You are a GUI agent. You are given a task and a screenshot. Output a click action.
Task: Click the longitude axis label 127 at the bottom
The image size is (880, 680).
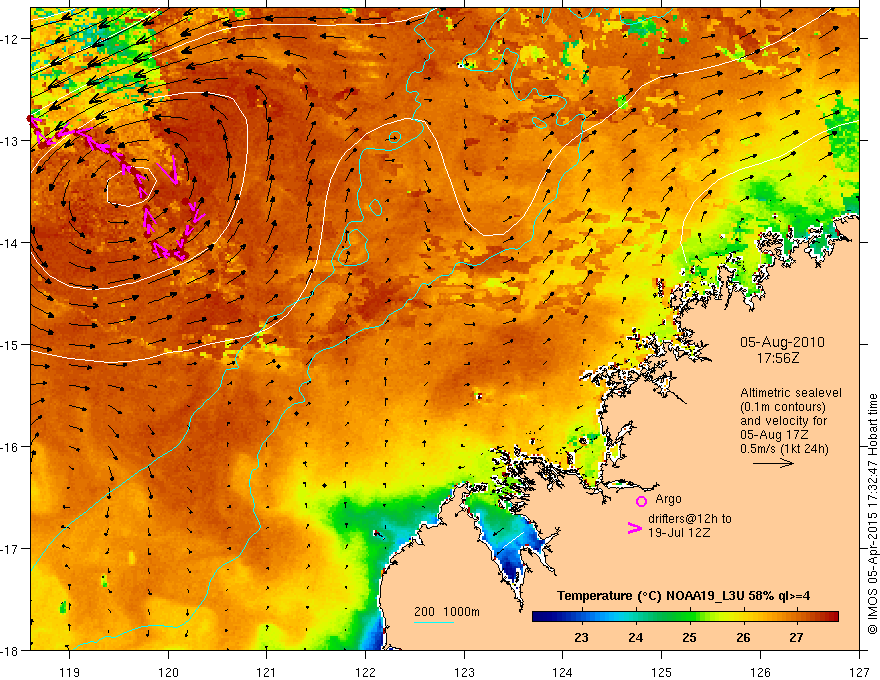(859, 672)
